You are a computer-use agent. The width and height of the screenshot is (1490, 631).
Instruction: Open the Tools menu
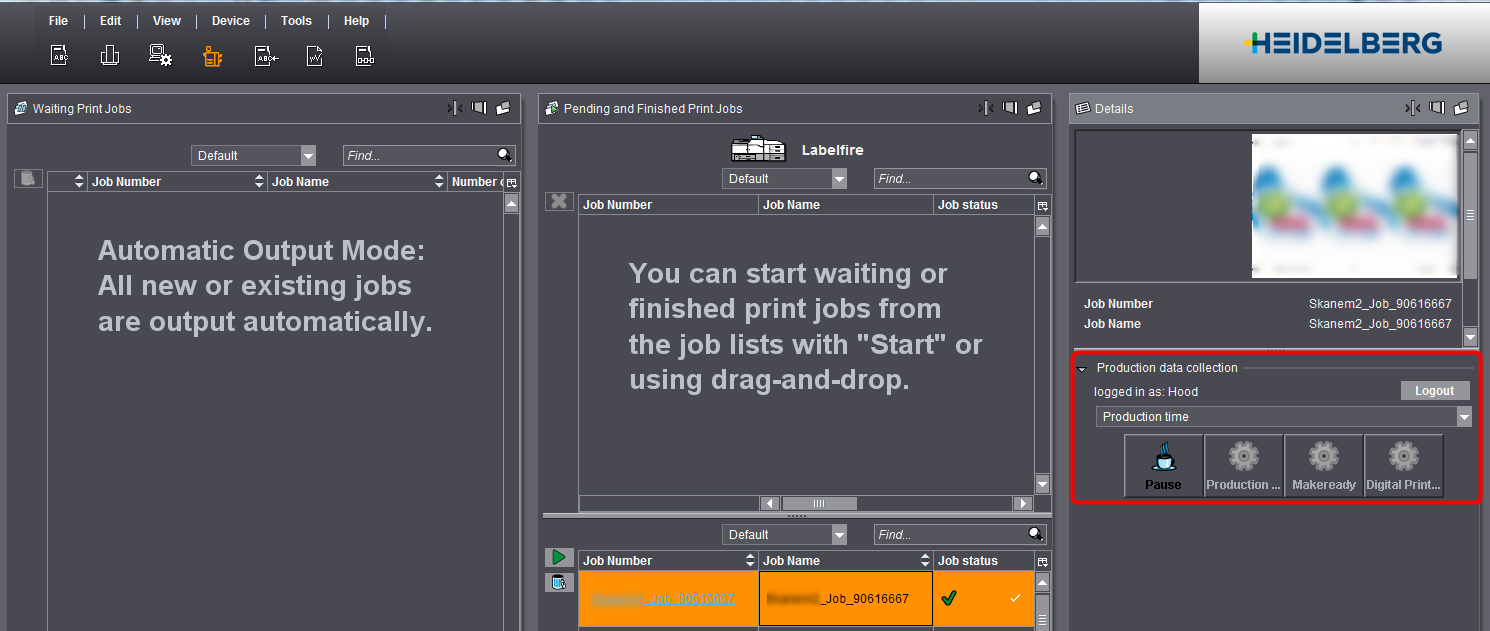point(296,21)
